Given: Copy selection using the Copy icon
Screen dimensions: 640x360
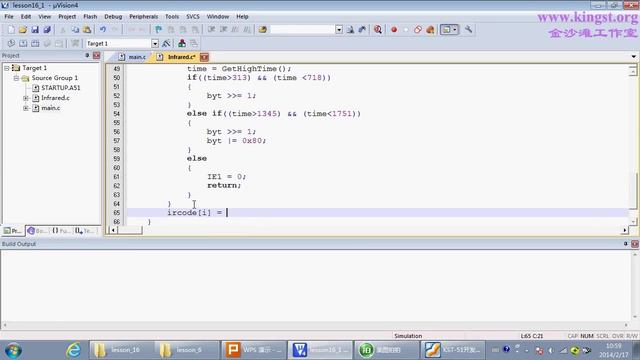Looking at the screenshot, I should 75,30.
